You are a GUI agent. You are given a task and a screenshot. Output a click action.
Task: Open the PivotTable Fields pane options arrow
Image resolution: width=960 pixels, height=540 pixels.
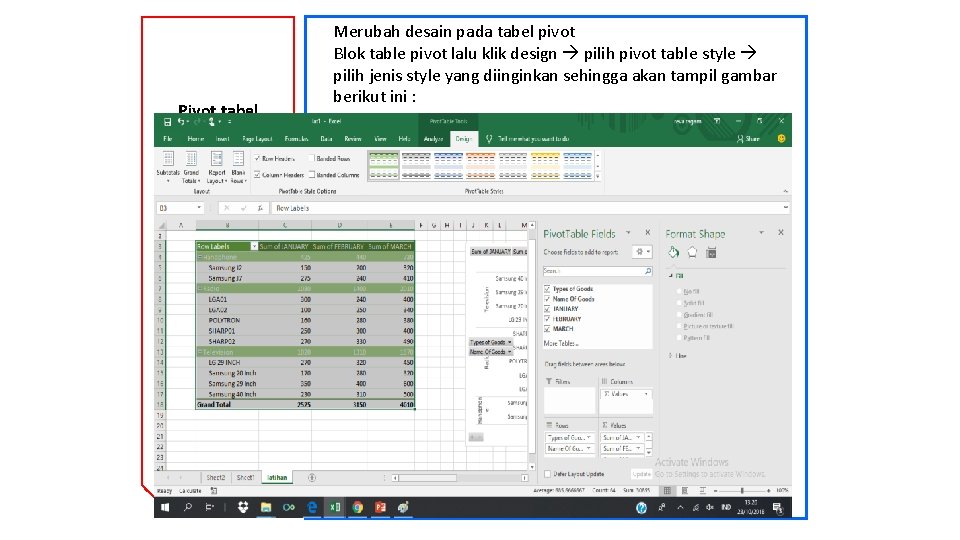point(628,233)
